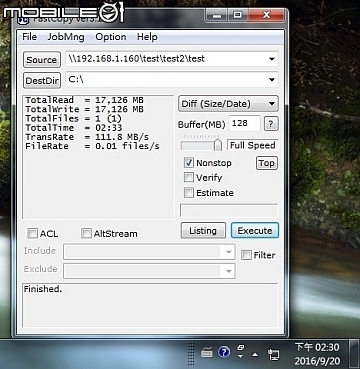Click the Buffer(MB) input field

(x=244, y=124)
